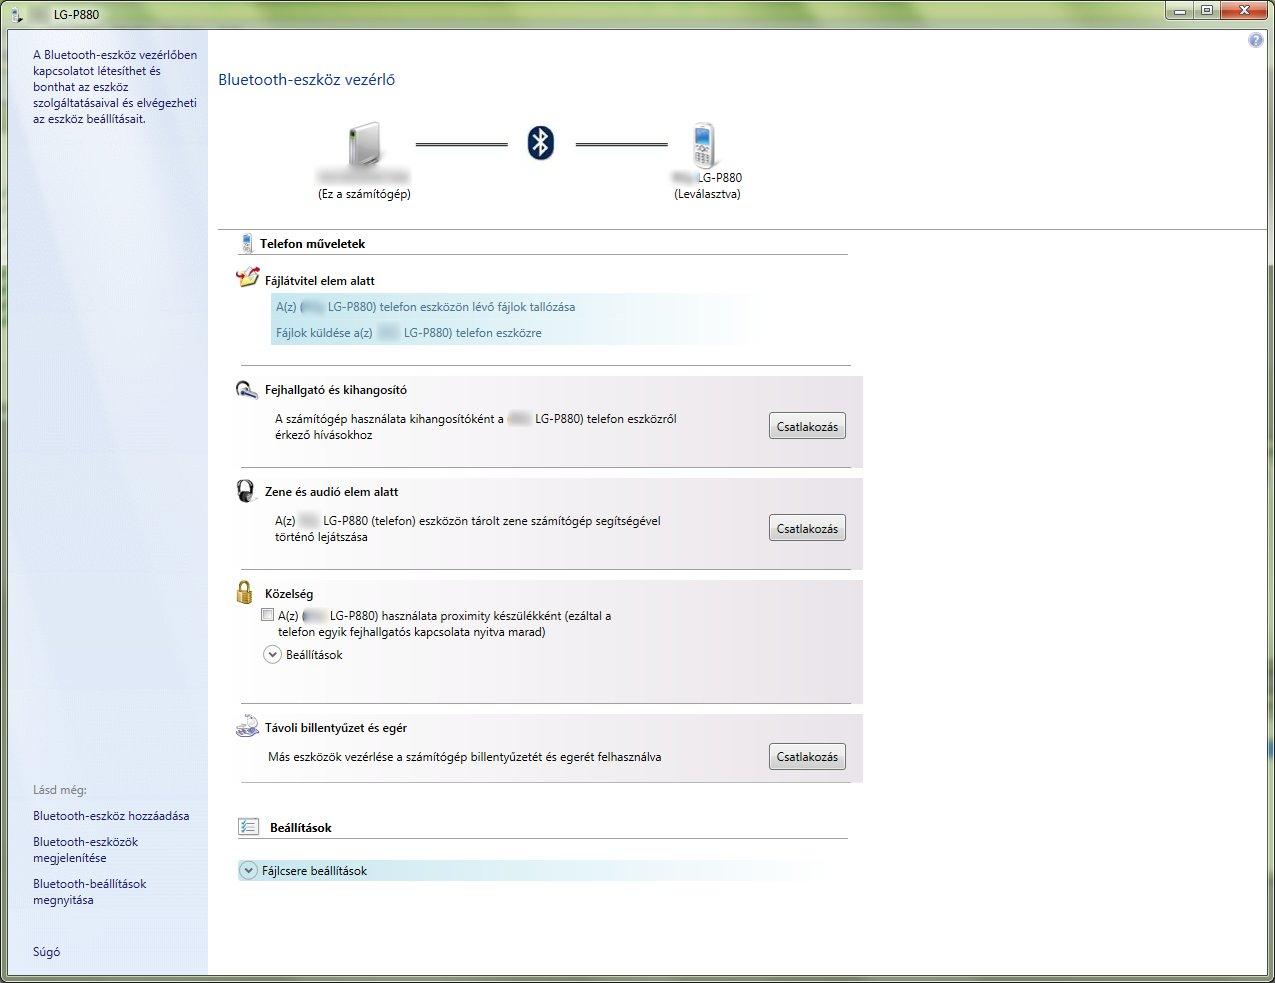Click the Bluetooth logo icon
1275x983 pixels.
pos(541,144)
